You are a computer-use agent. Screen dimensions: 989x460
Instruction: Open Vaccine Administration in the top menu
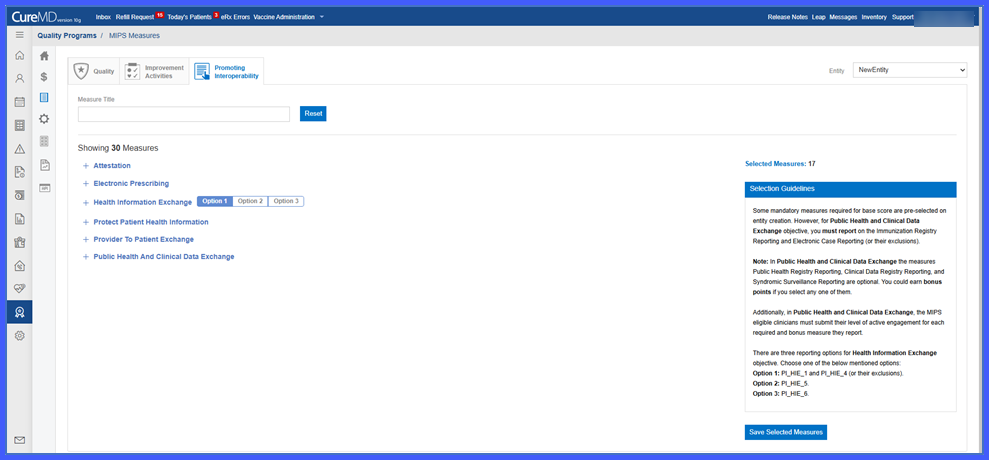(x=284, y=17)
